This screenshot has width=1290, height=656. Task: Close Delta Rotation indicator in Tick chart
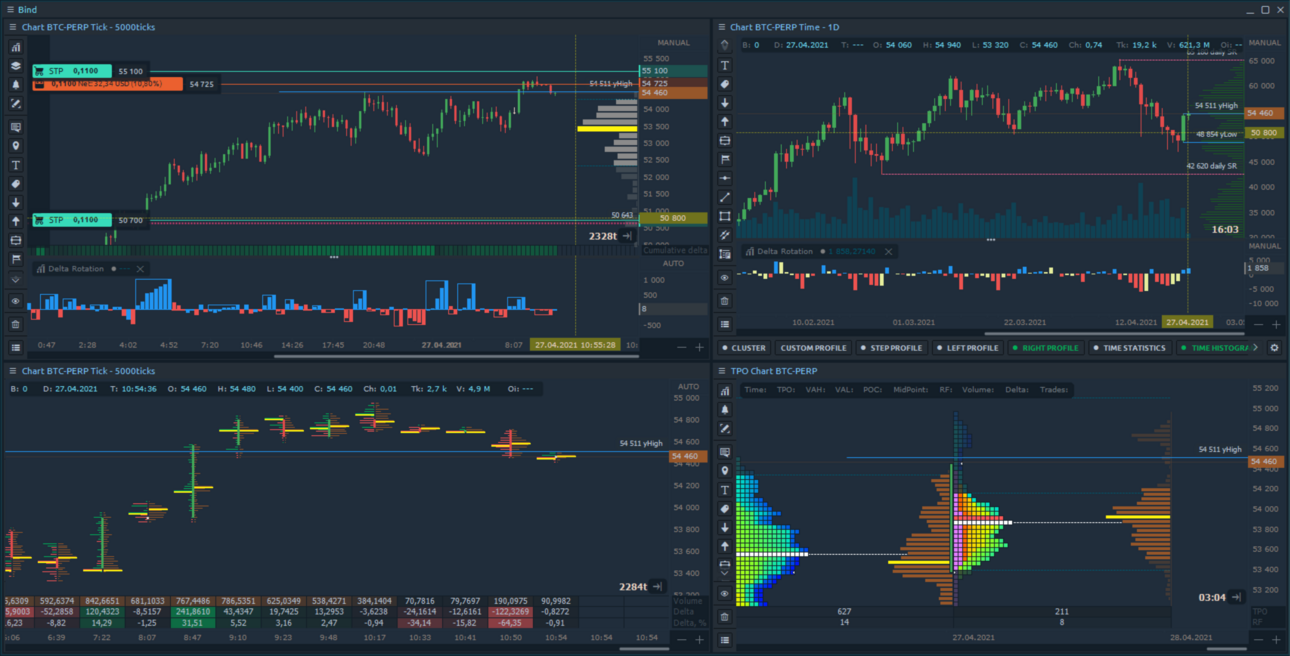coord(140,269)
